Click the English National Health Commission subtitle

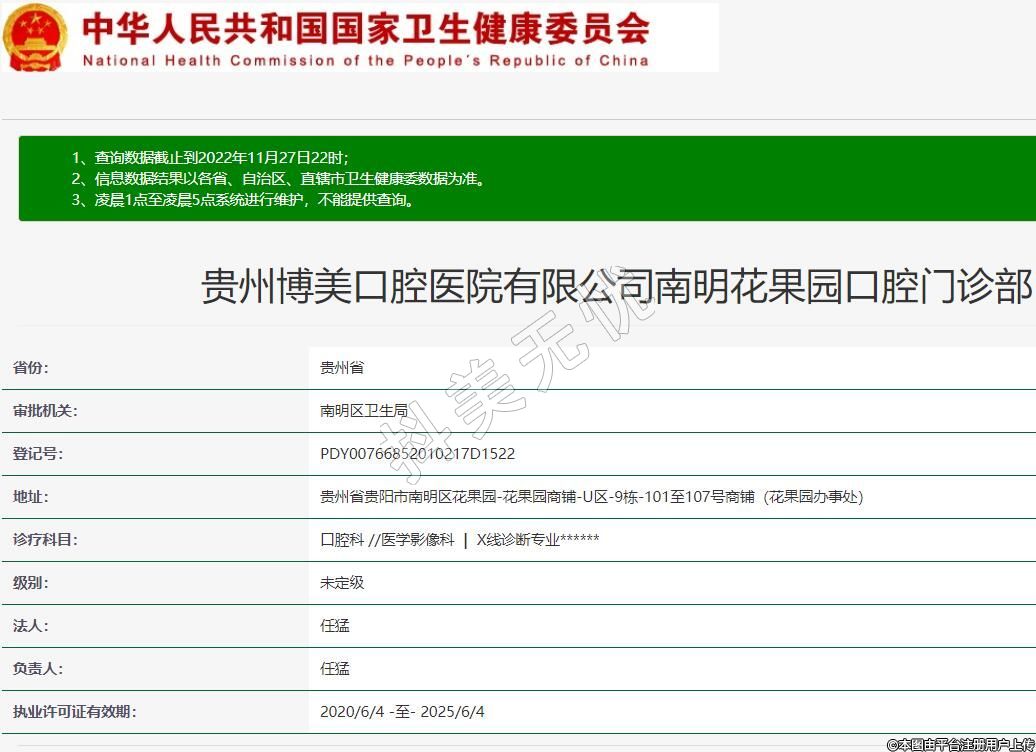[365, 60]
